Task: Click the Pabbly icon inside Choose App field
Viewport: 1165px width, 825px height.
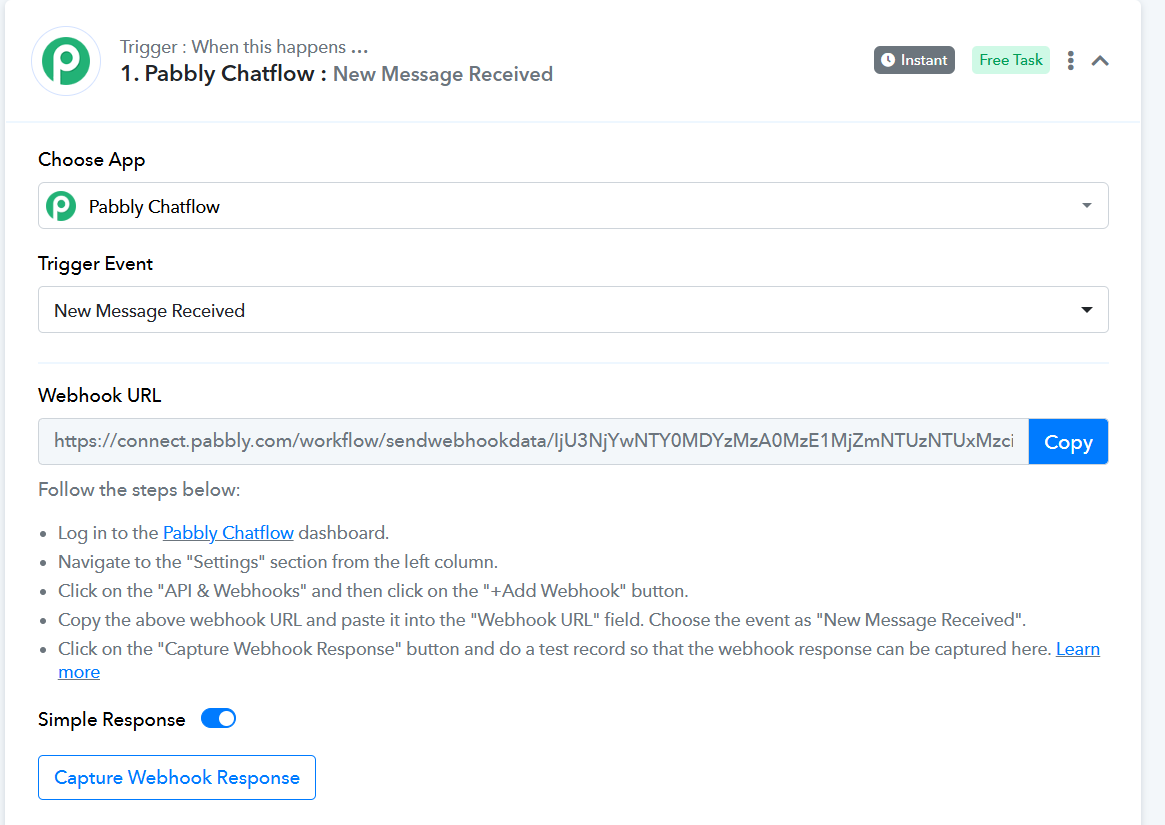Action: [x=61, y=206]
